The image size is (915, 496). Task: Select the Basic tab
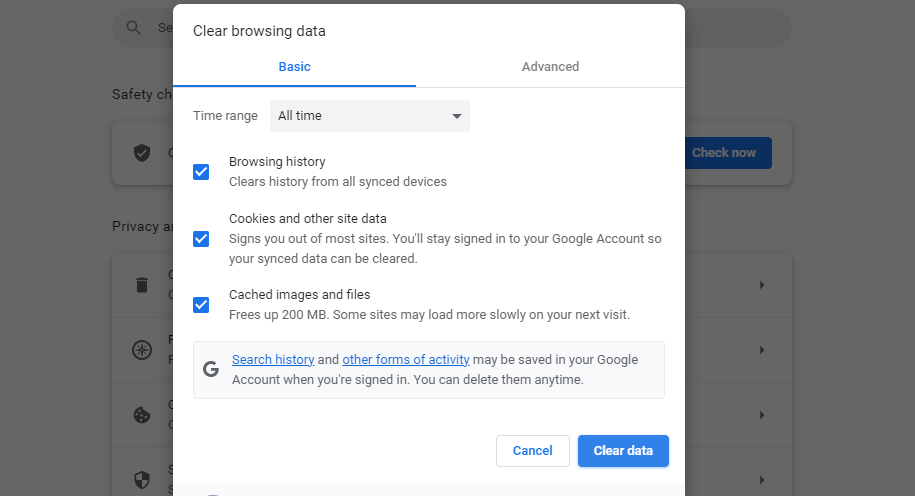pyautogui.click(x=294, y=67)
